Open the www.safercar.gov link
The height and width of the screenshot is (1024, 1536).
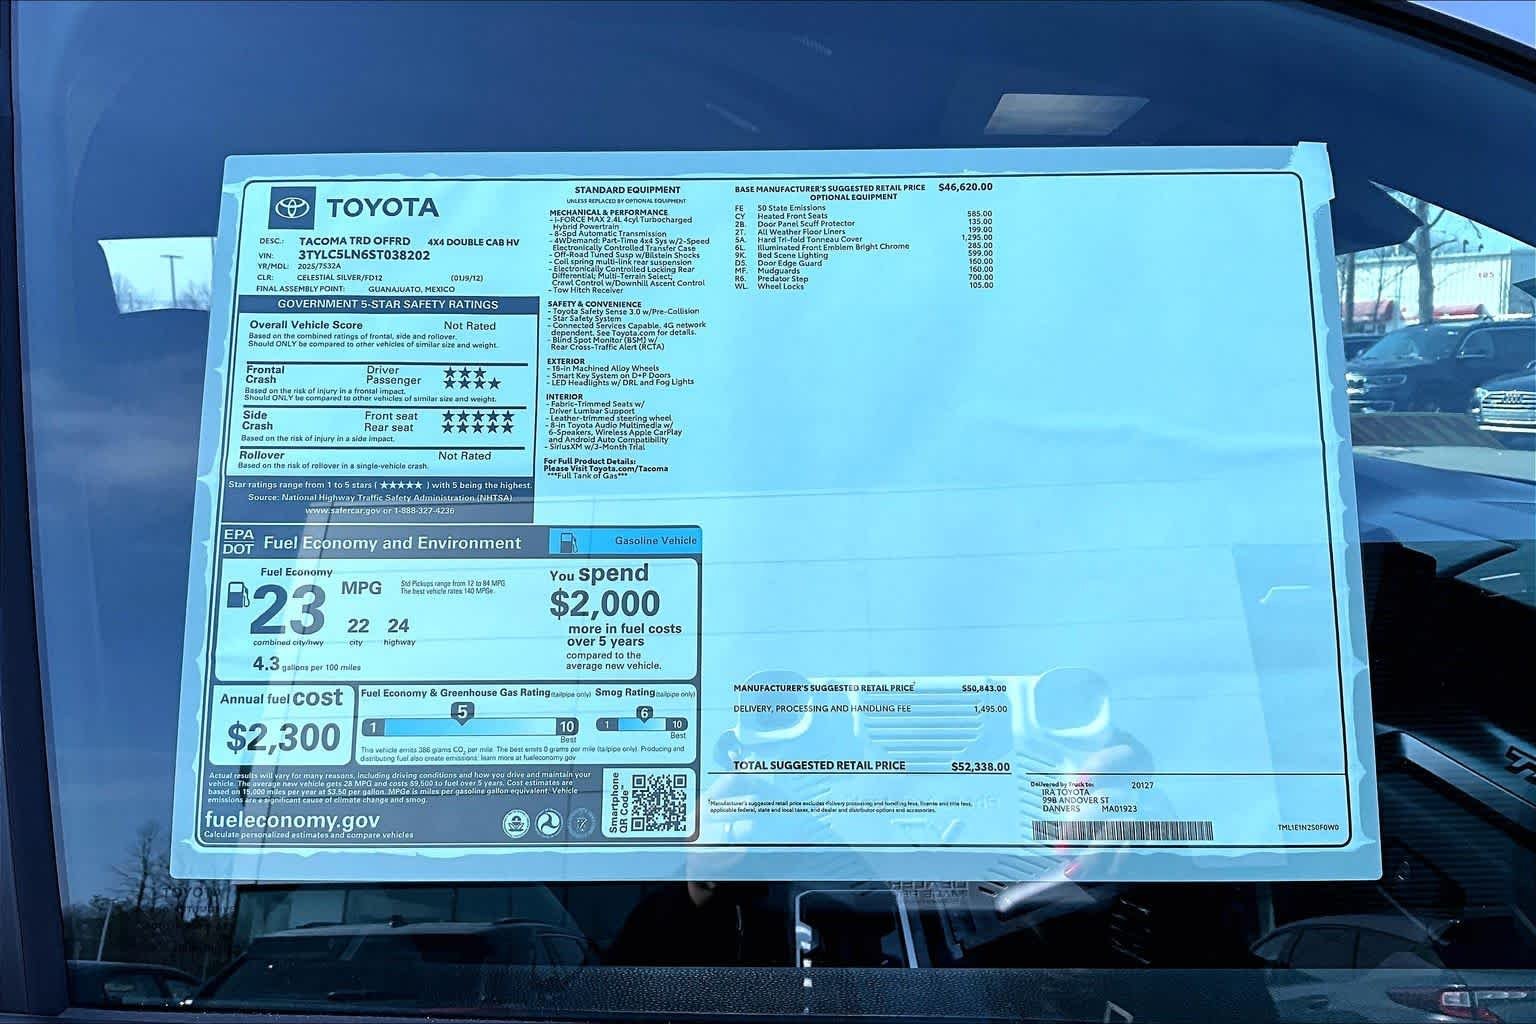pyautogui.click(x=379, y=510)
